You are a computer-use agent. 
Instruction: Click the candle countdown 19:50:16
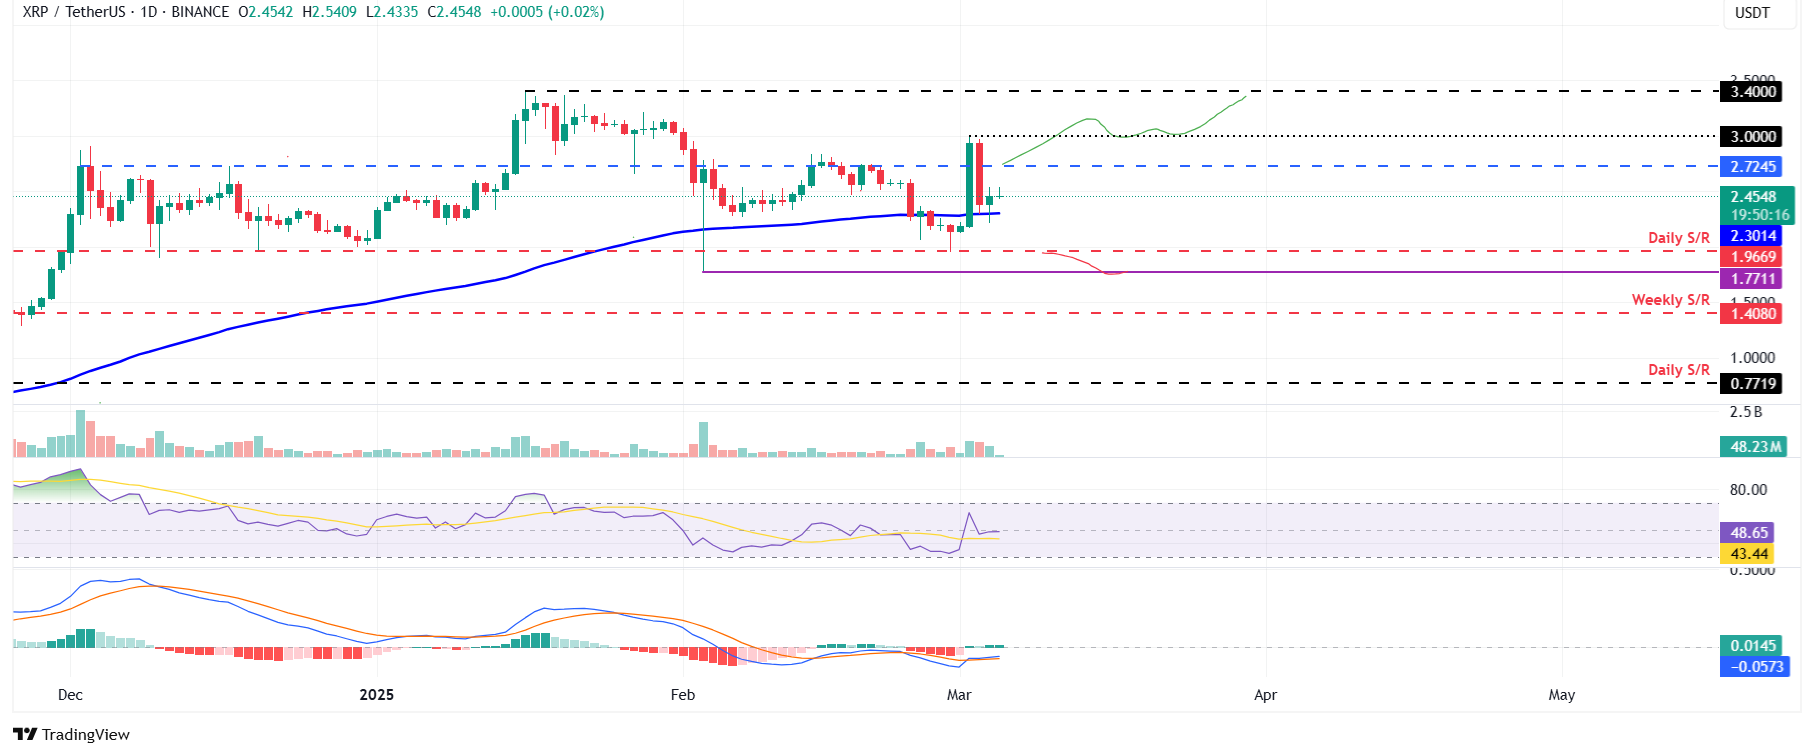(1760, 215)
